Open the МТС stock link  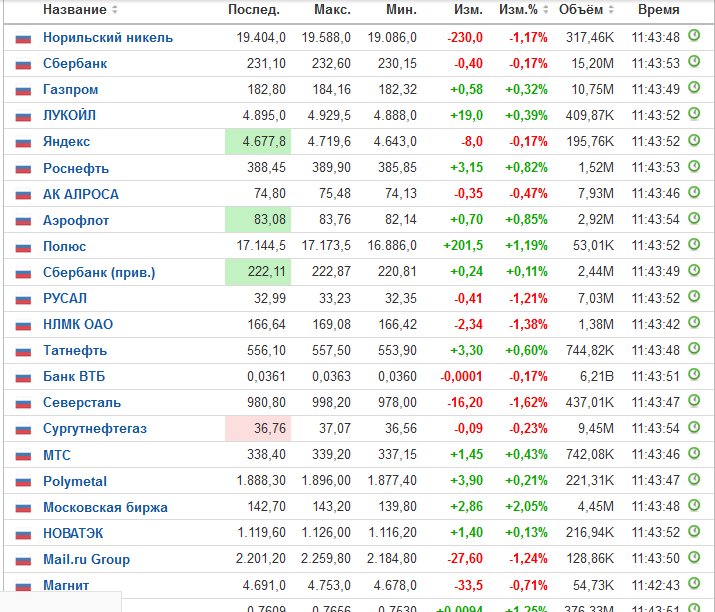(57, 455)
